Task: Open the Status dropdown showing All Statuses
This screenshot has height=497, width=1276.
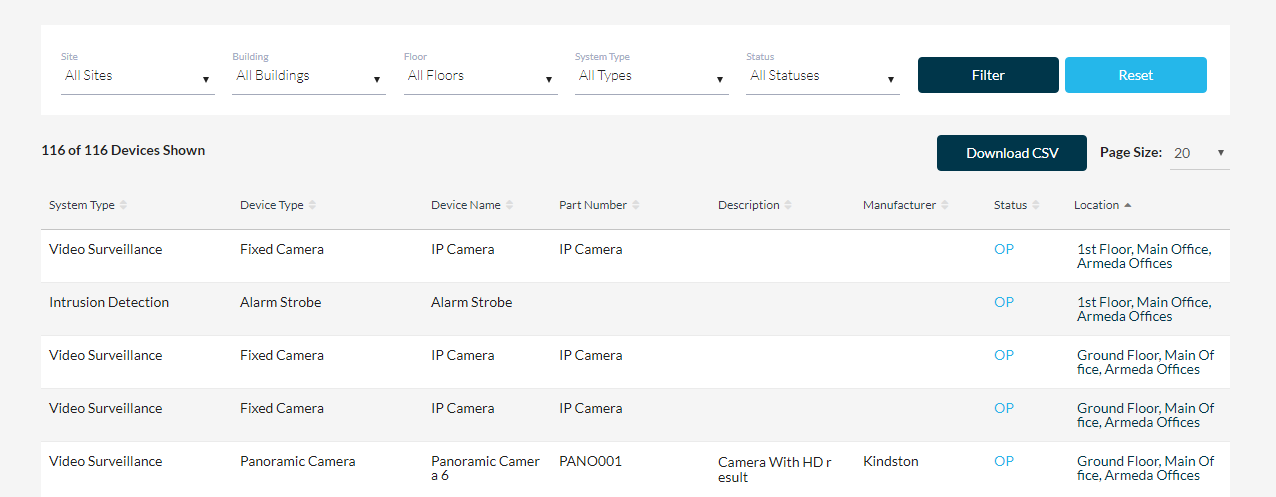Action: 823,76
